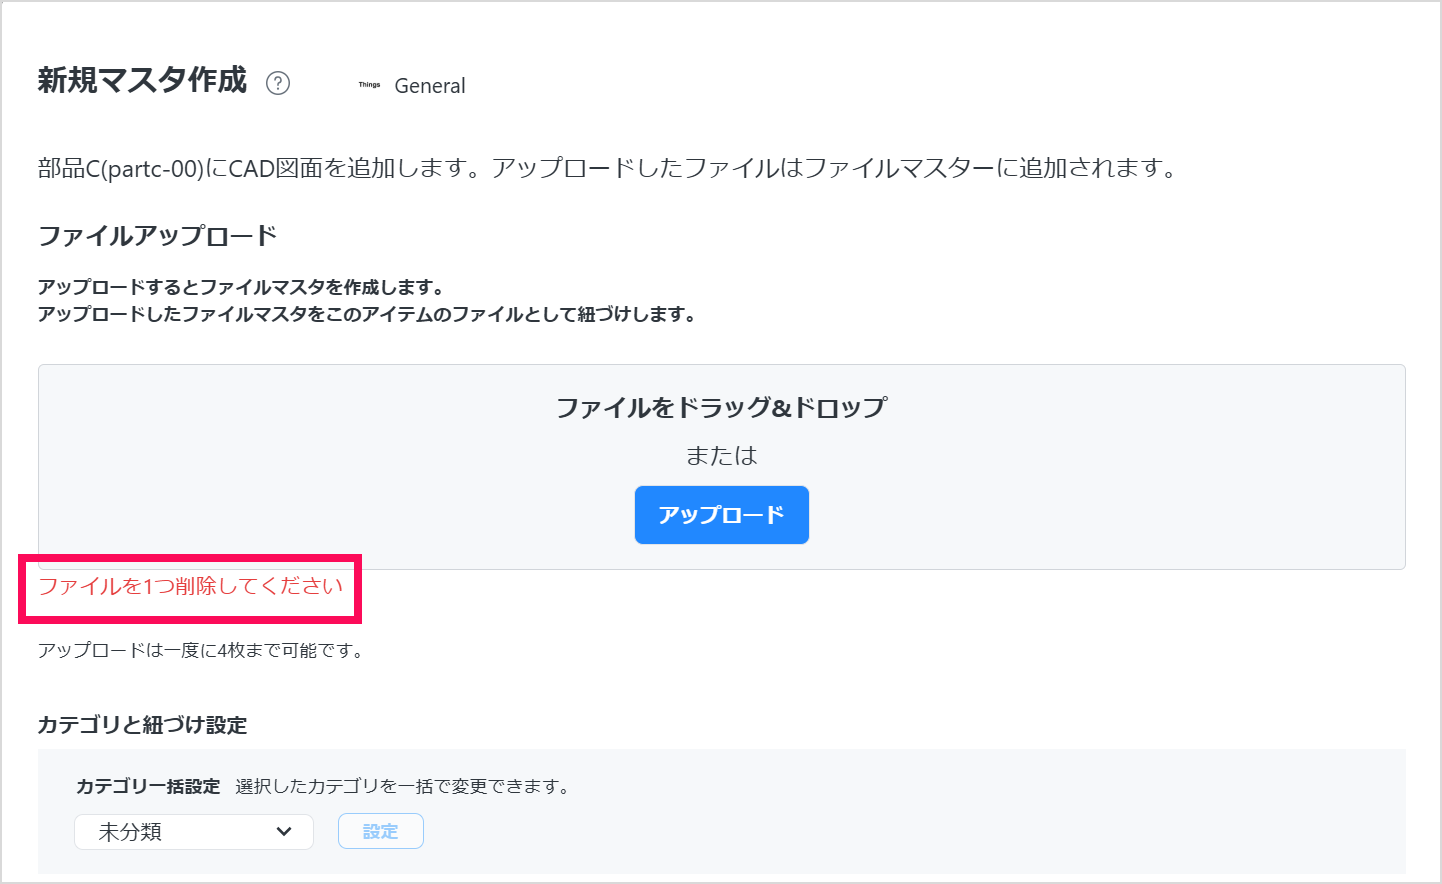Click the 設定 button
The image size is (1442, 884).
(x=380, y=832)
